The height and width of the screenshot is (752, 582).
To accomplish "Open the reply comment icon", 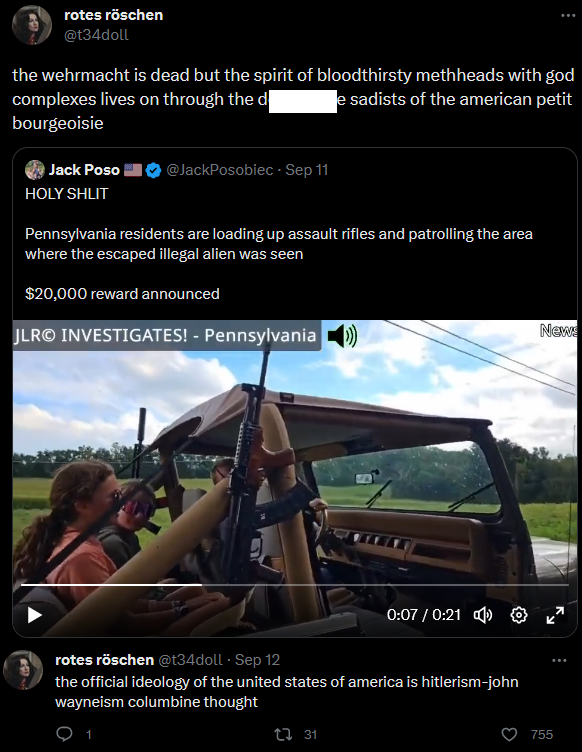I will click(65, 734).
